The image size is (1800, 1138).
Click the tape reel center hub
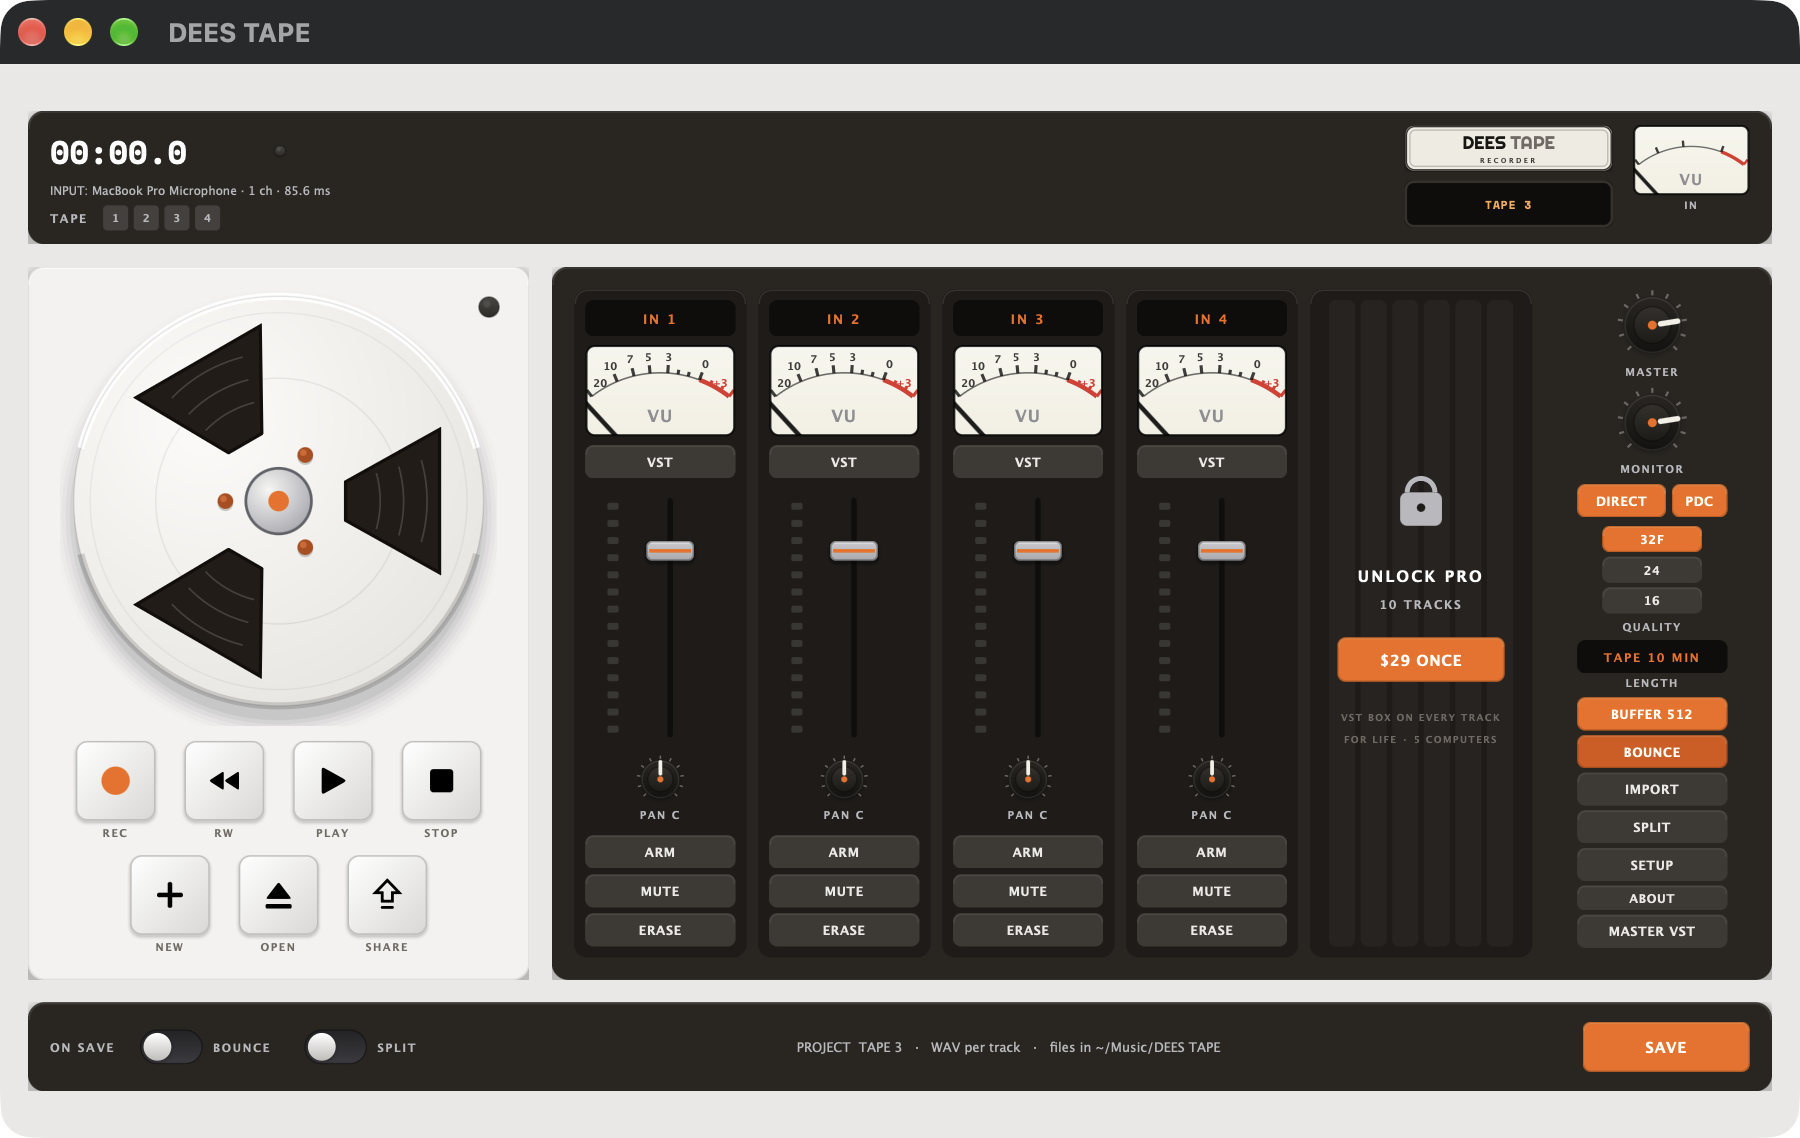[279, 501]
